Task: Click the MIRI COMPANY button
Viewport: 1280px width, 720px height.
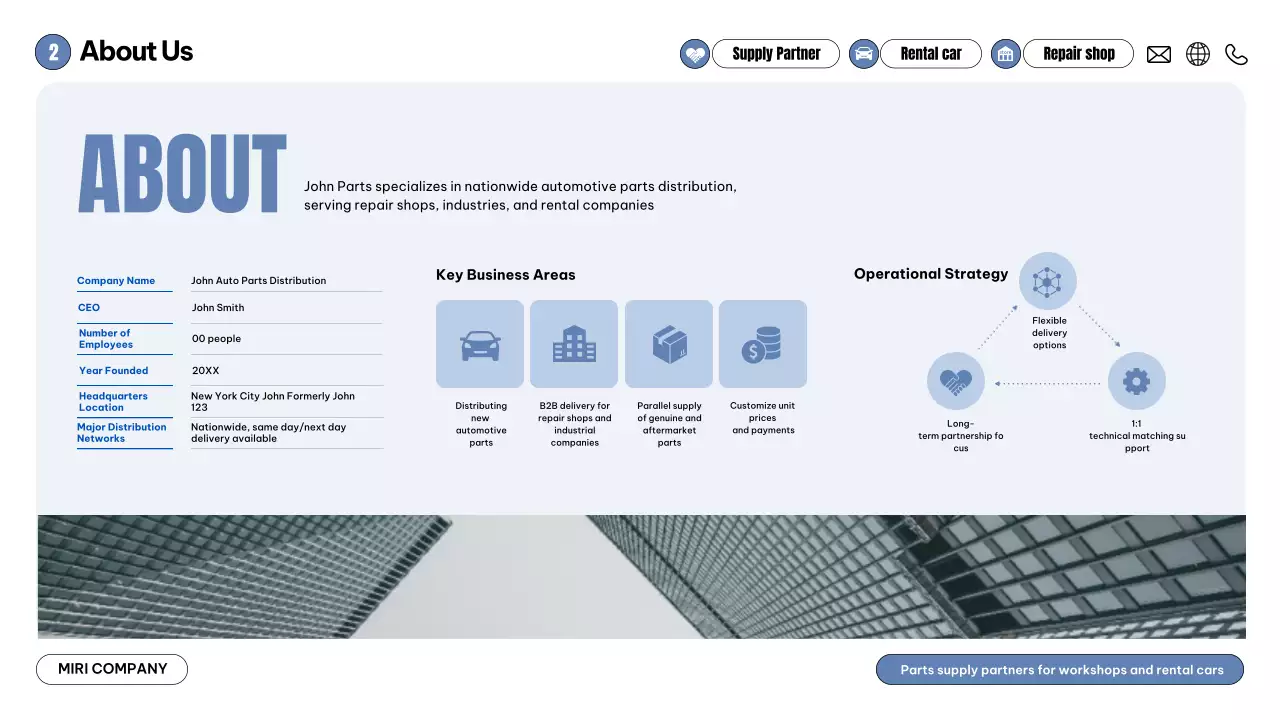Action: (112, 669)
